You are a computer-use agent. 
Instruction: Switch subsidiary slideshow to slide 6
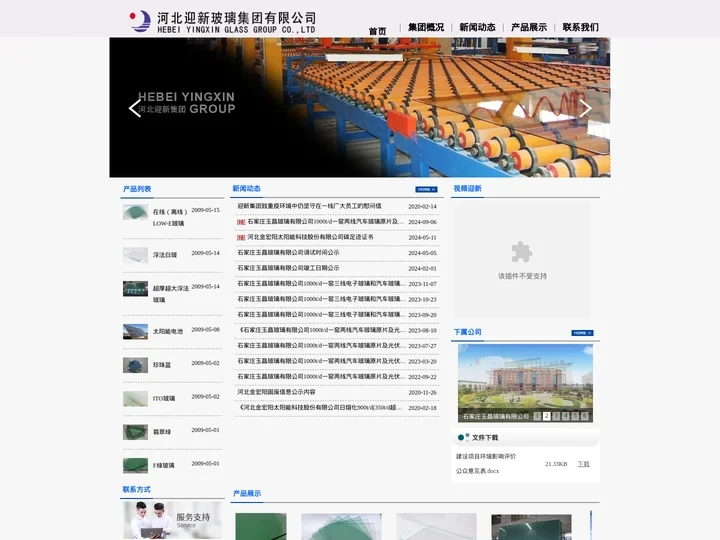point(585,416)
